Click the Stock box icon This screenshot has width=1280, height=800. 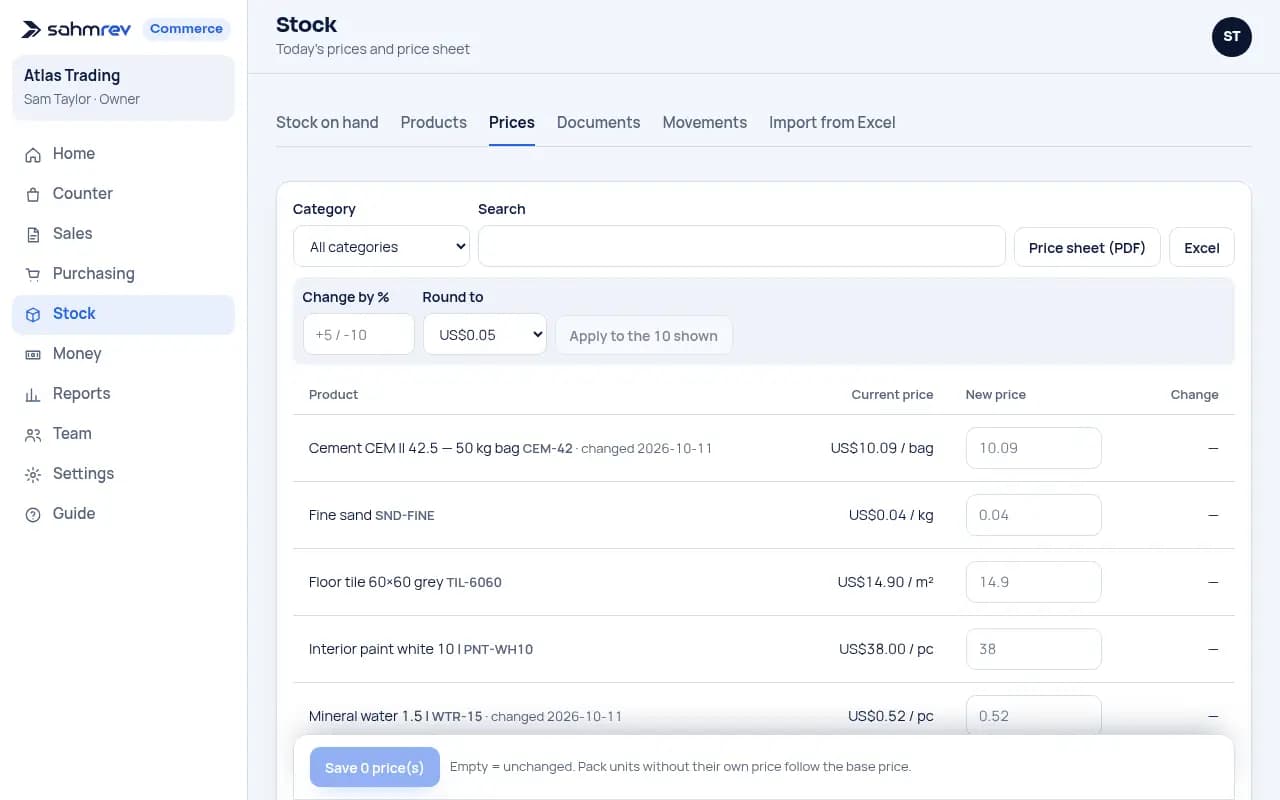tap(33, 314)
